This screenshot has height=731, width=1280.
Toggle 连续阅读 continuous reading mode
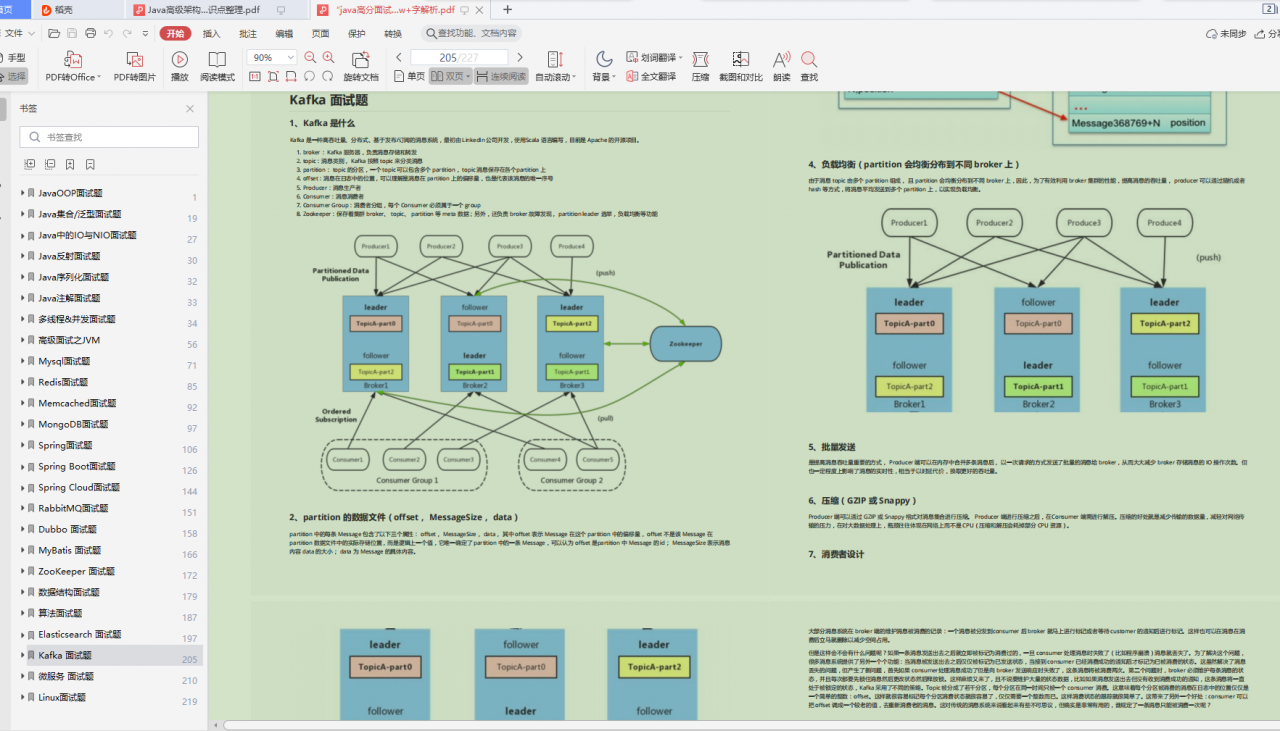(x=501, y=76)
